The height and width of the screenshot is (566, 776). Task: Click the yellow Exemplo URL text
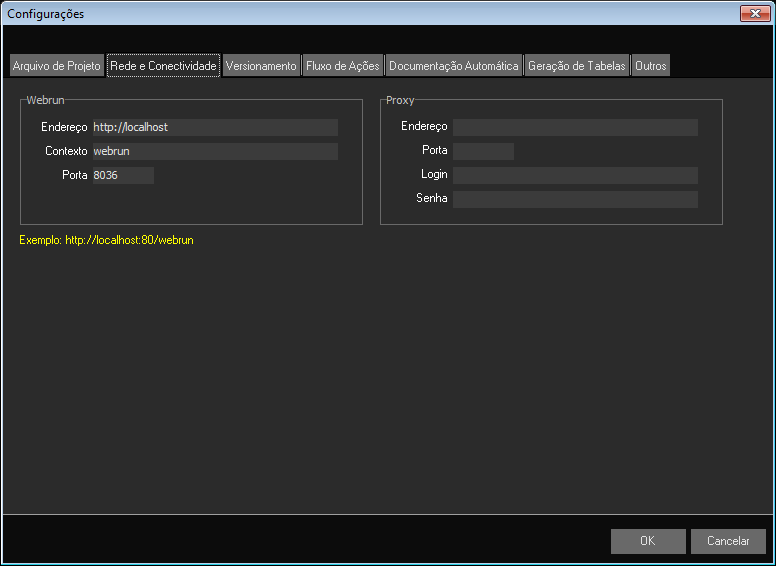pos(106,241)
